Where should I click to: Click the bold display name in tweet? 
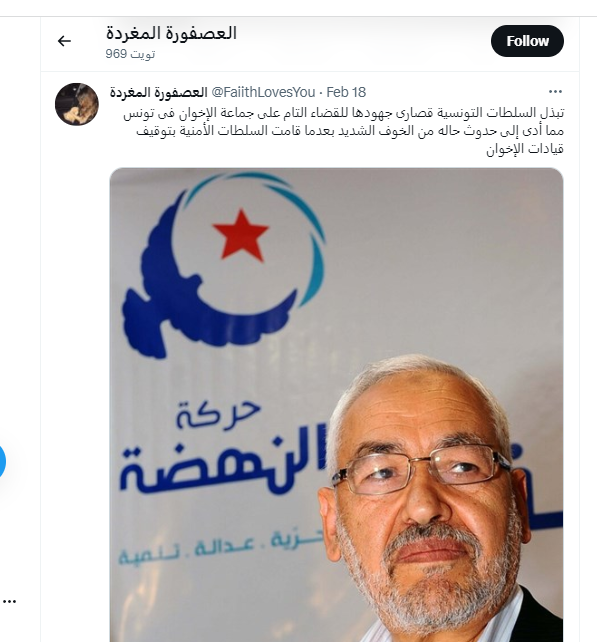click(x=158, y=92)
